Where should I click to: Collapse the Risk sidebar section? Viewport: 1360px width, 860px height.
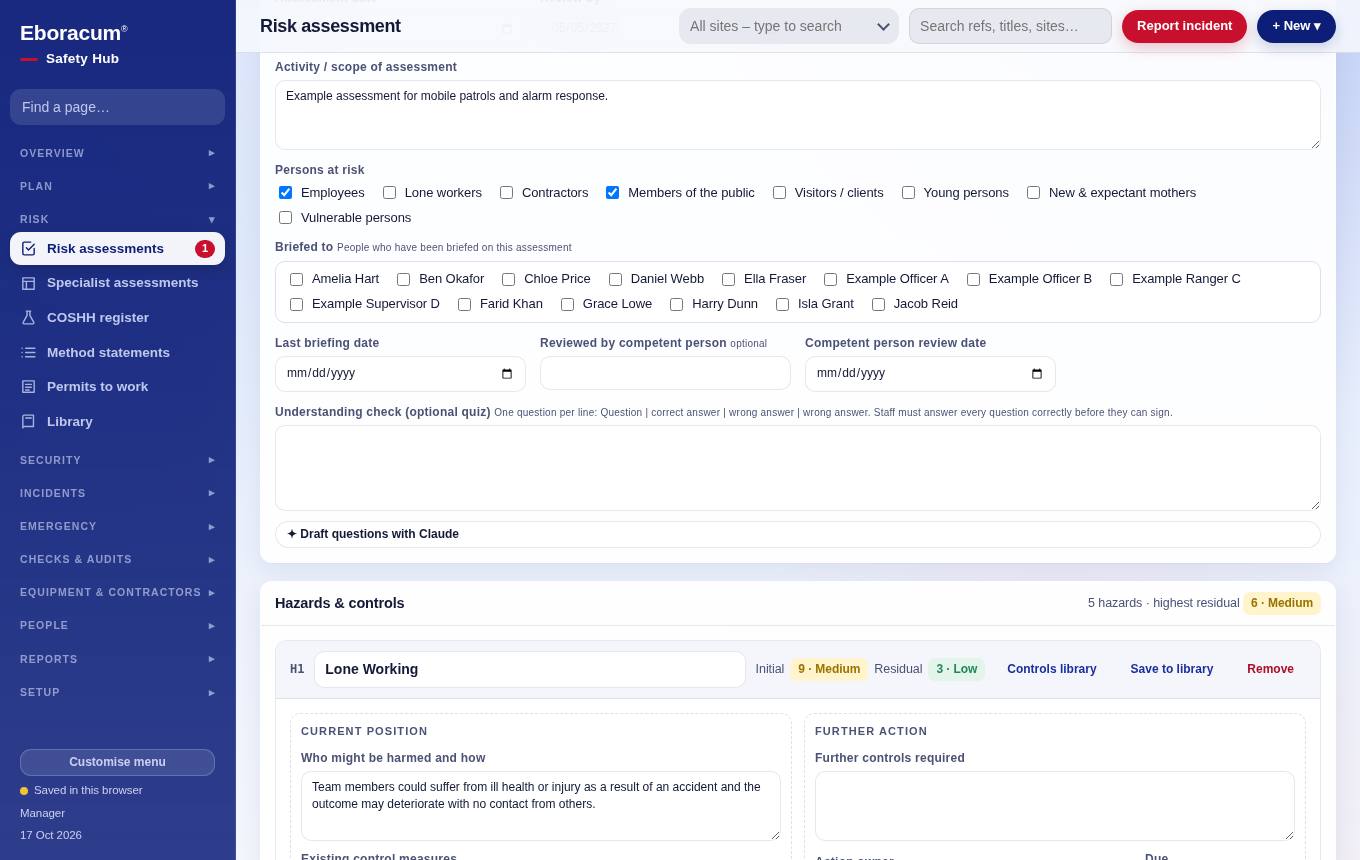point(118,219)
